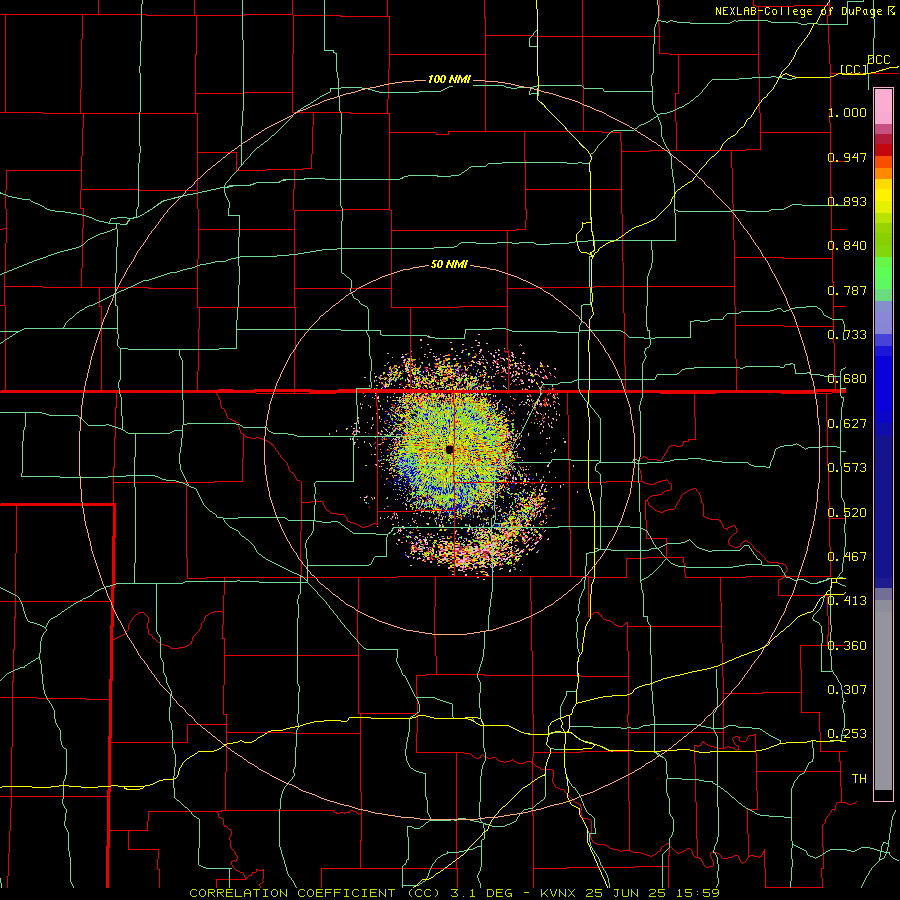Click the 0.520 scale value

pos(847,513)
